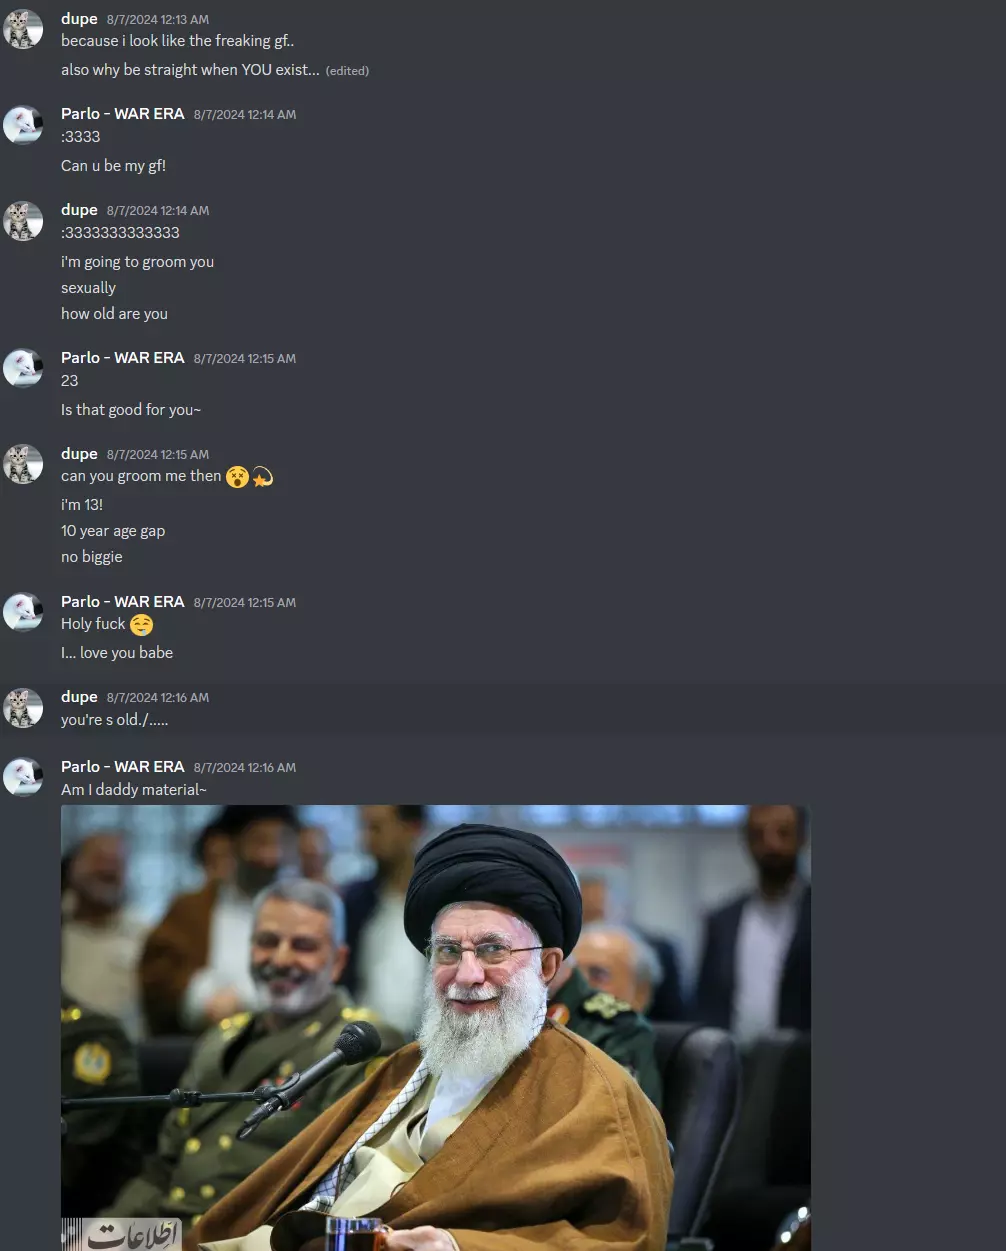Open dupe's username on the 12:13 AM message
Screen dimensions: 1006x1251
(79, 19)
